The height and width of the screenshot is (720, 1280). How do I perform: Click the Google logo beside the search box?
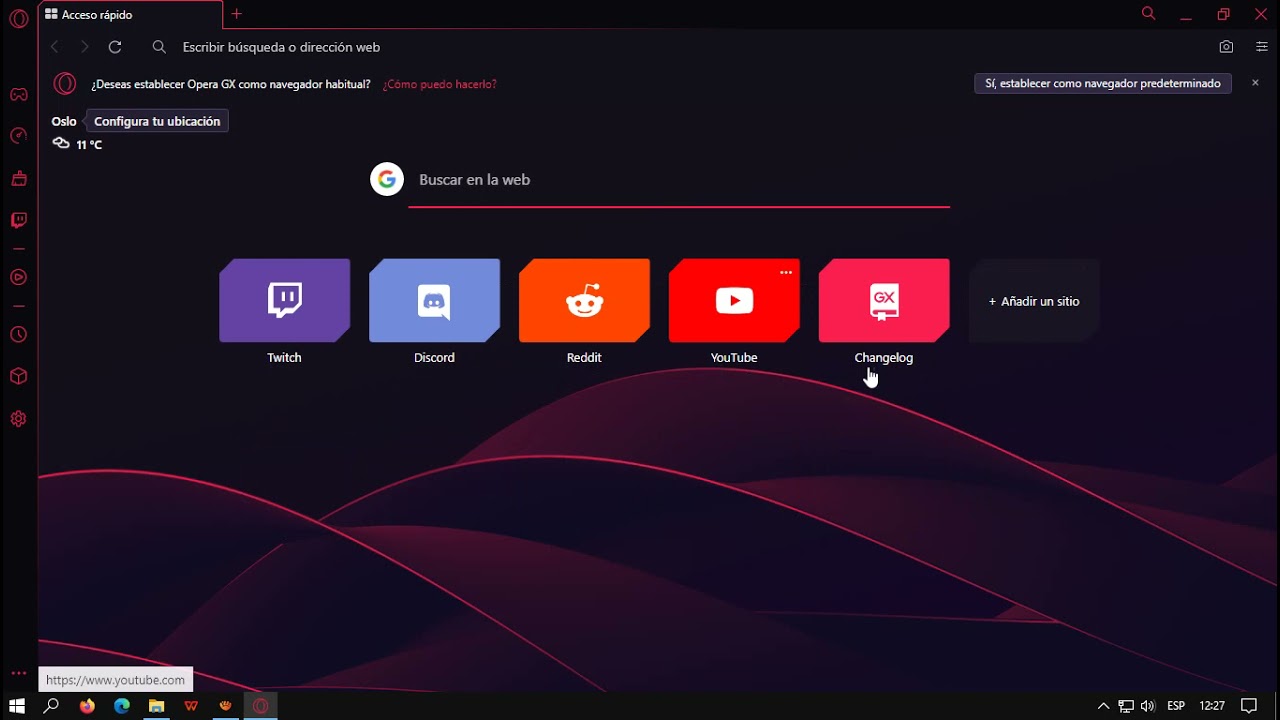pyautogui.click(x=387, y=180)
